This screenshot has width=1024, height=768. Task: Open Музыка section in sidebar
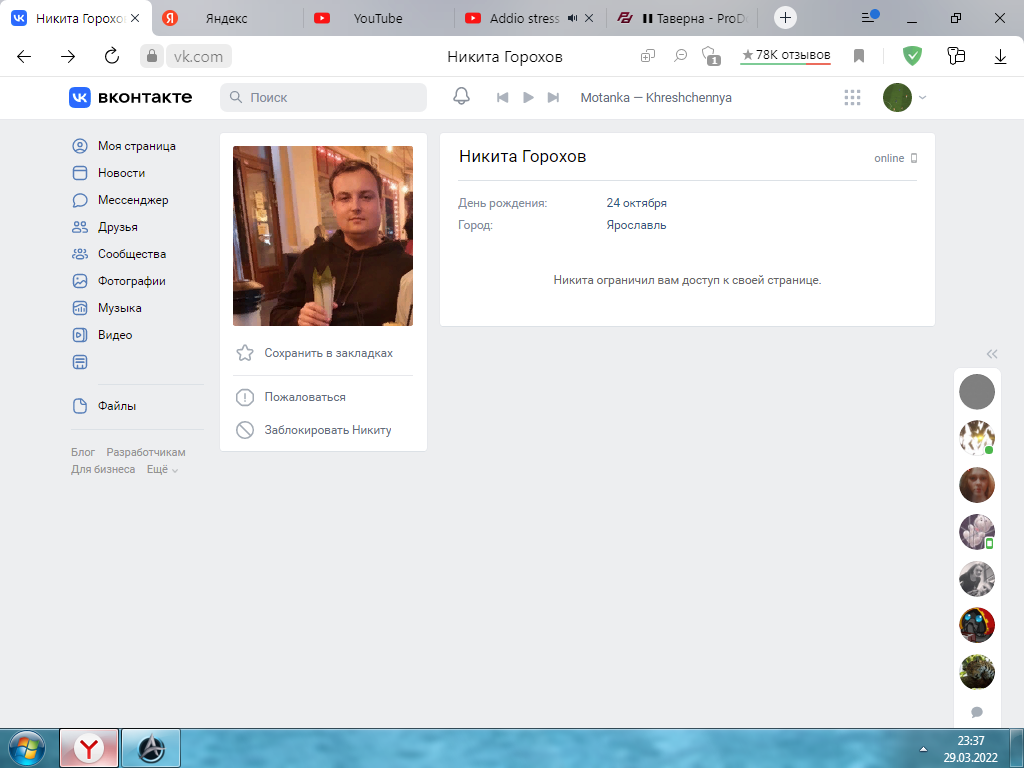pos(119,308)
